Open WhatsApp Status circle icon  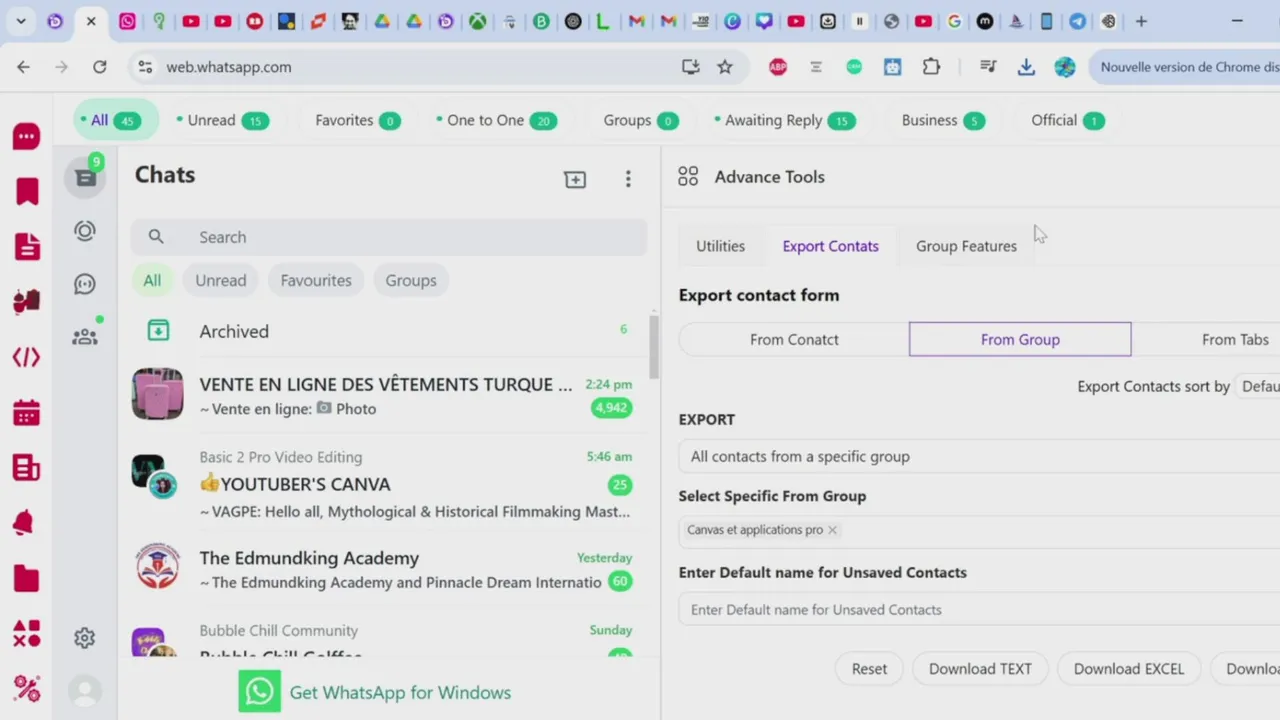pyautogui.click(x=85, y=231)
